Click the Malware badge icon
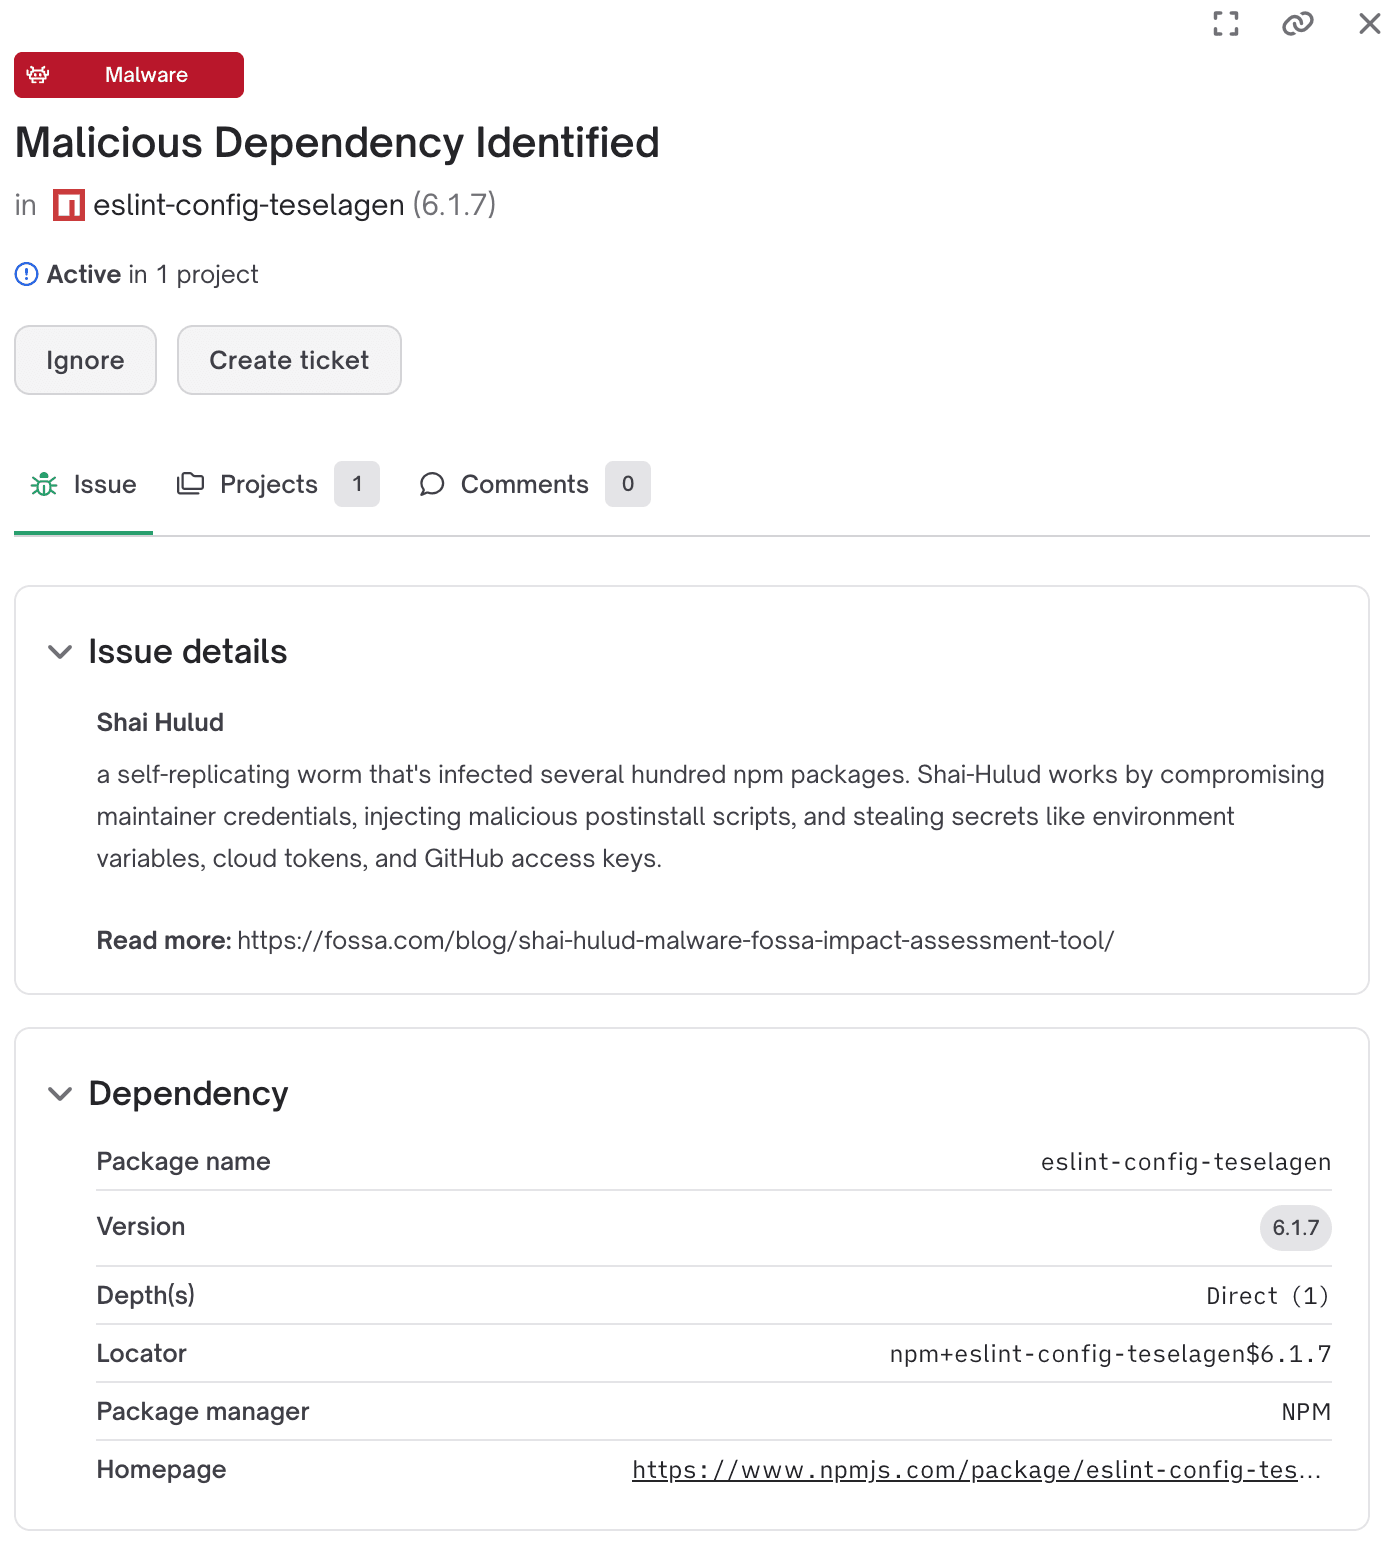The image size is (1390, 1548). click(x=37, y=74)
